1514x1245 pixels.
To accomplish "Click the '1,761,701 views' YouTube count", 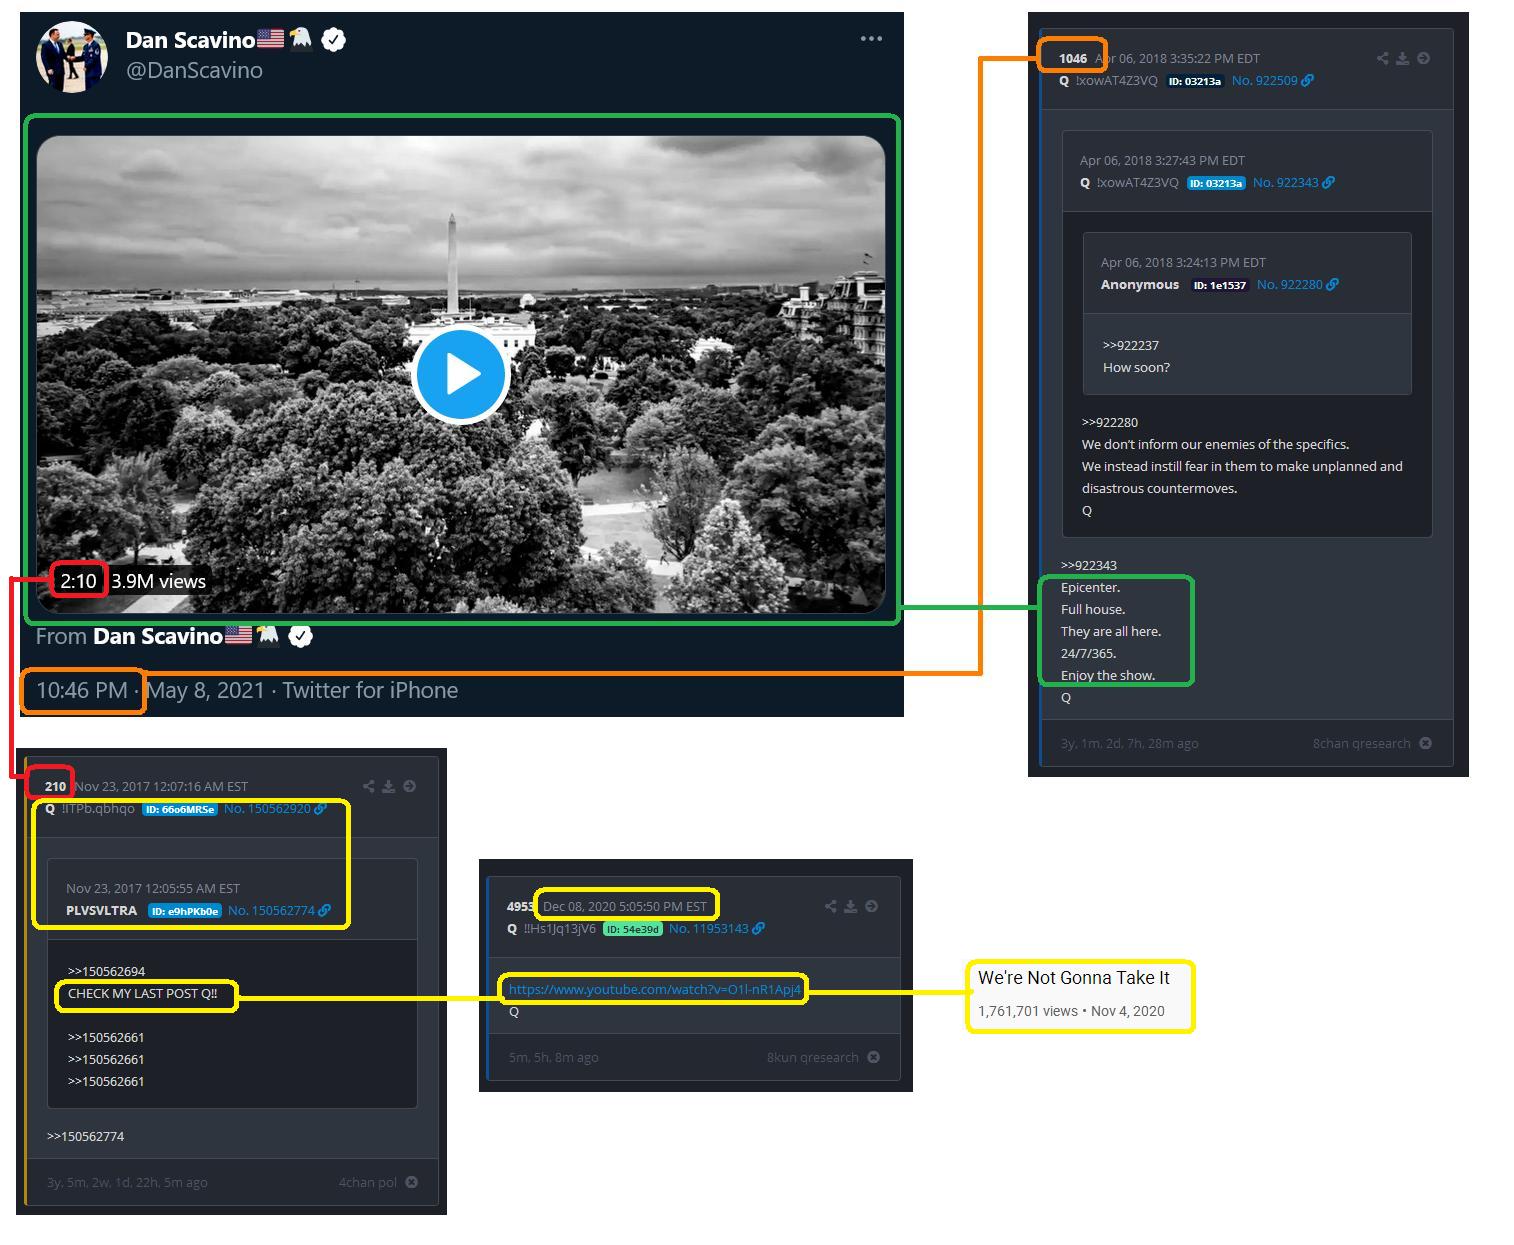I will [1027, 1011].
